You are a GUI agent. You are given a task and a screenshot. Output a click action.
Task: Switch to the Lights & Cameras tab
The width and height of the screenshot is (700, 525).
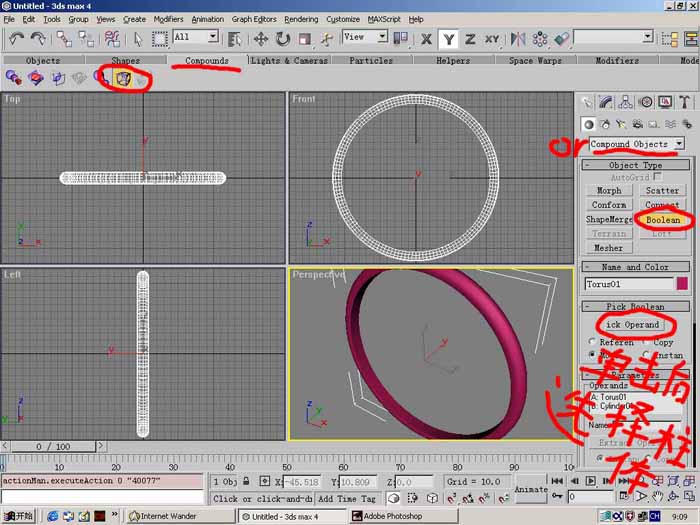(289, 60)
